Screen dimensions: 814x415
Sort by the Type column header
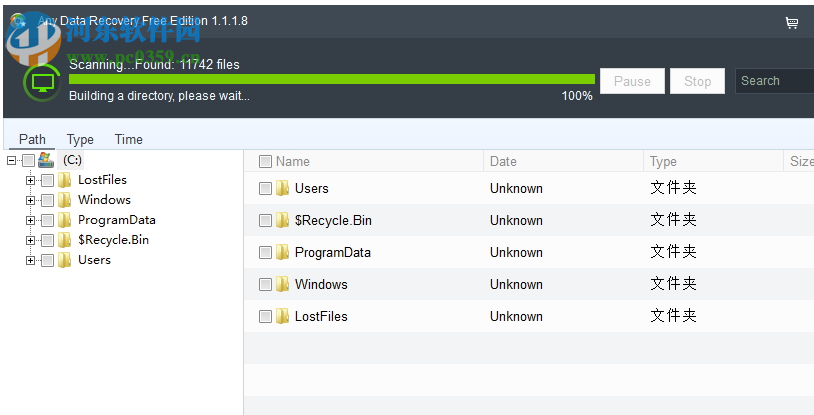[663, 162]
